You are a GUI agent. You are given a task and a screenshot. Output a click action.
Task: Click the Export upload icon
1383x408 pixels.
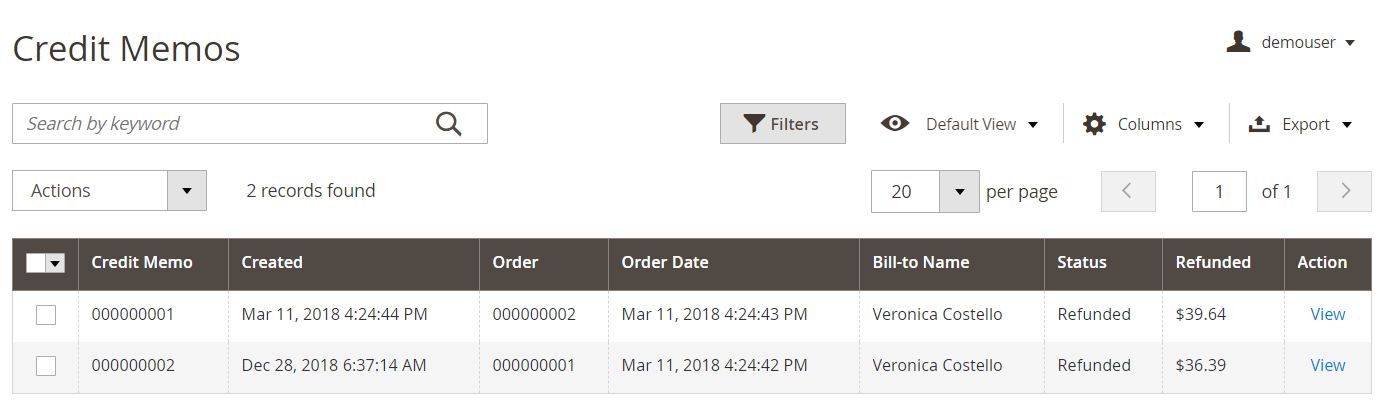pyautogui.click(x=1260, y=124)
